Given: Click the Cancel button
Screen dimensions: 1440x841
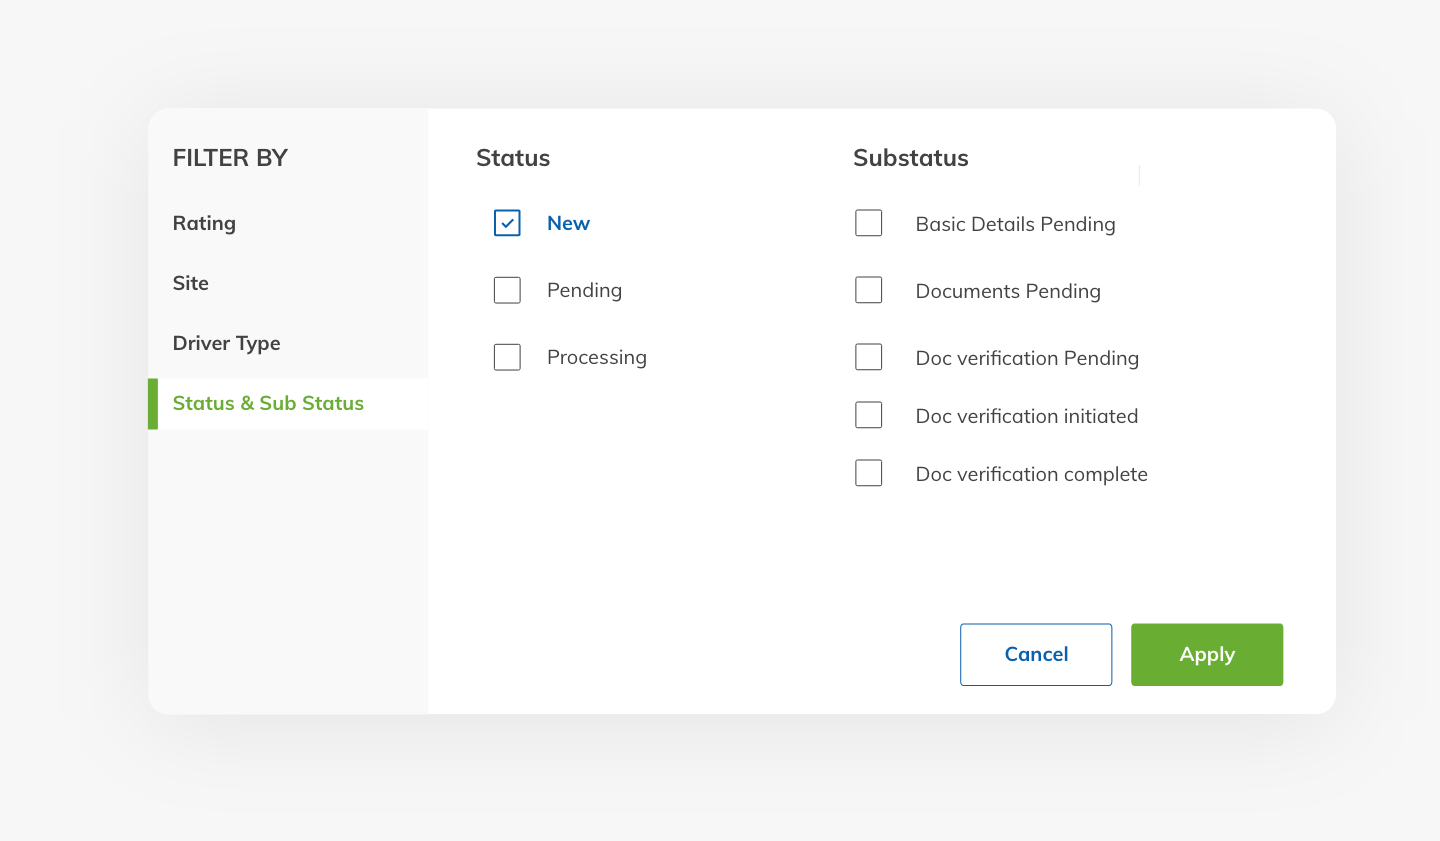Looking at the screenshot, I should click(1035, 654).
